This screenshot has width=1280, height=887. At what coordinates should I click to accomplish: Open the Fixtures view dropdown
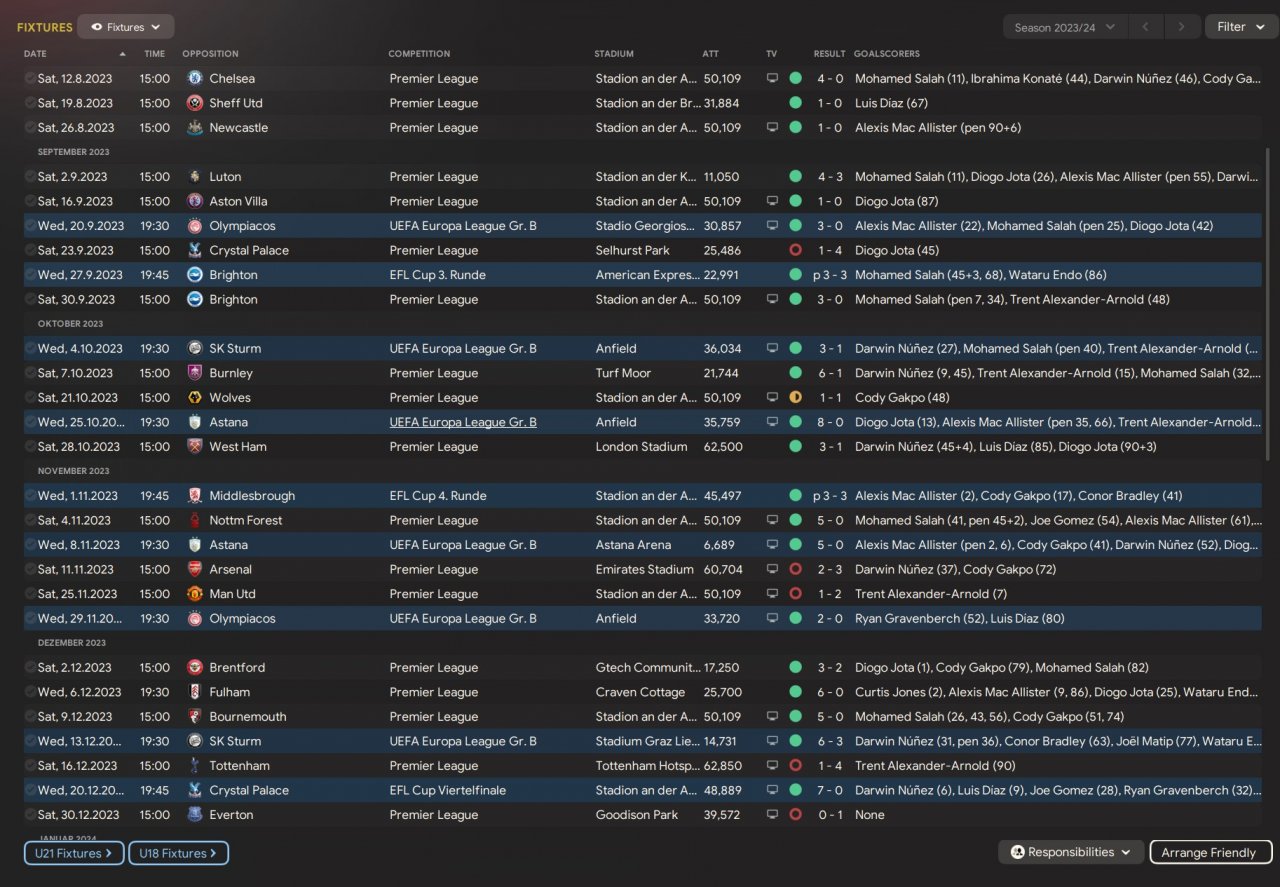click(126, 27)
